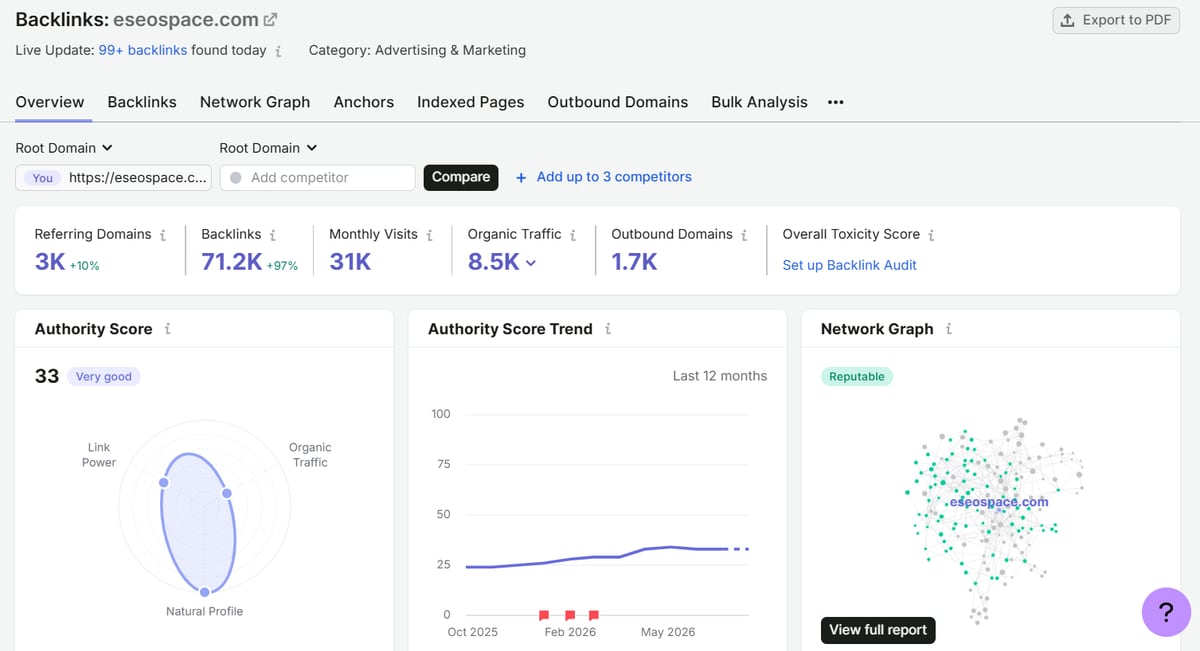Click the Last 12 months label
Screen dimensions: 1200x651
(720, 376)
